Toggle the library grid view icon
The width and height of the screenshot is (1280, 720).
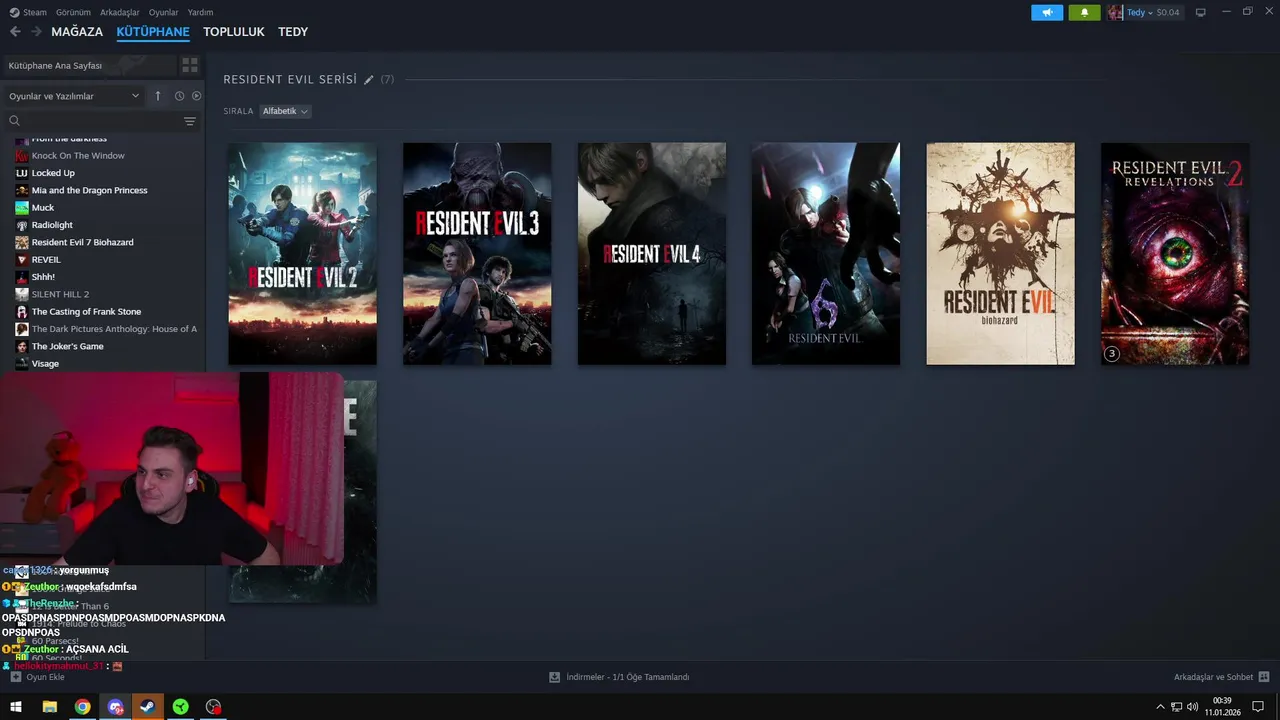coord(189,65)
